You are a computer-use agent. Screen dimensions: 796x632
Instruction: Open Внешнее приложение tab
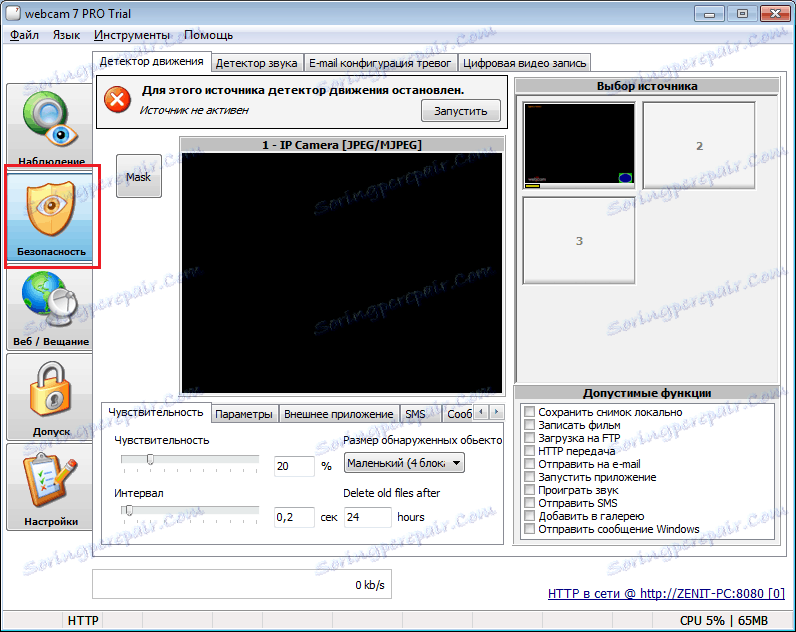click(339, 414)
